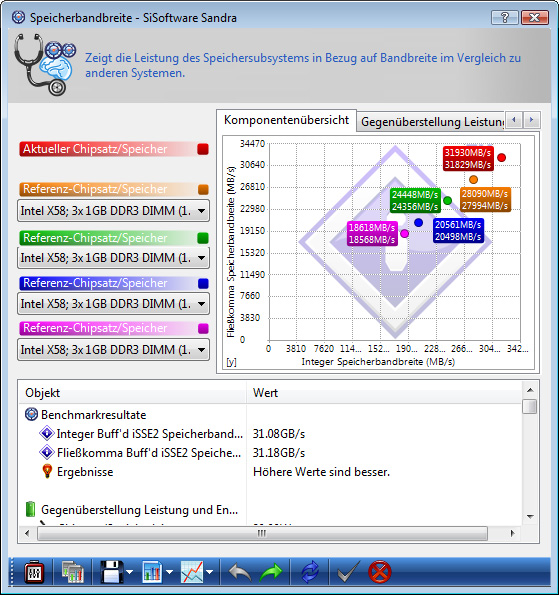Toggle the magenta reference chipset swatch
The width and height of the screenshot is (559, 595).
(203, 328)
